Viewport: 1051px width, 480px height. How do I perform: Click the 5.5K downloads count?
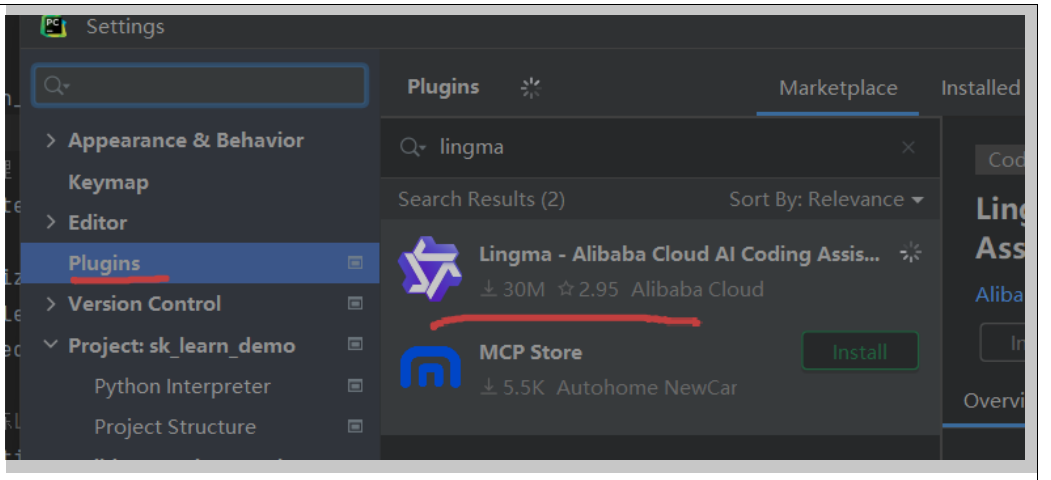tap(513, 387)
